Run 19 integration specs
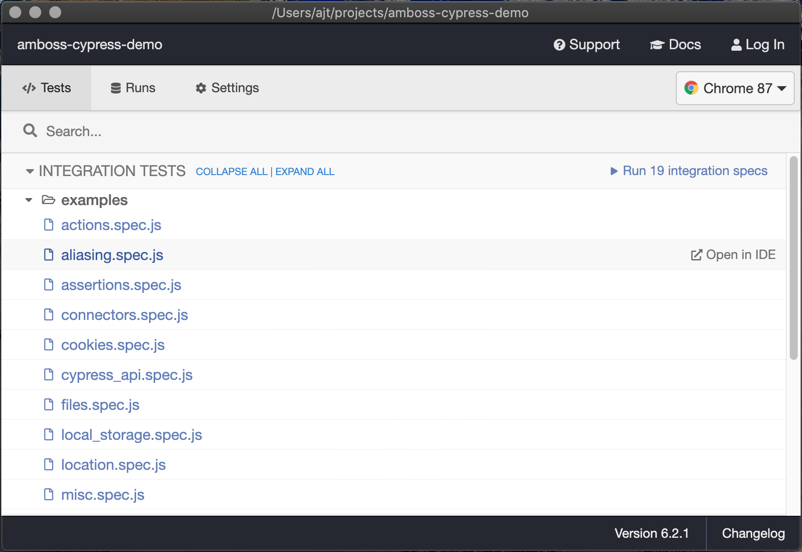This screenshot has width=802, height=552. (688, 171)
